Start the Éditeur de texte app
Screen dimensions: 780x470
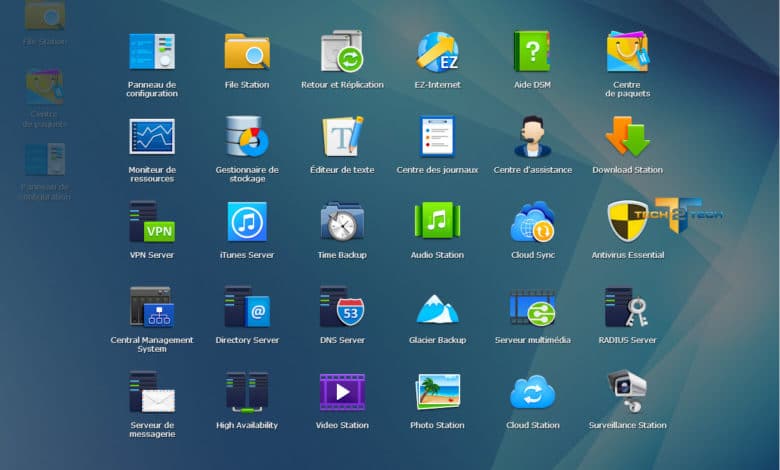click(x=342, y=136)
